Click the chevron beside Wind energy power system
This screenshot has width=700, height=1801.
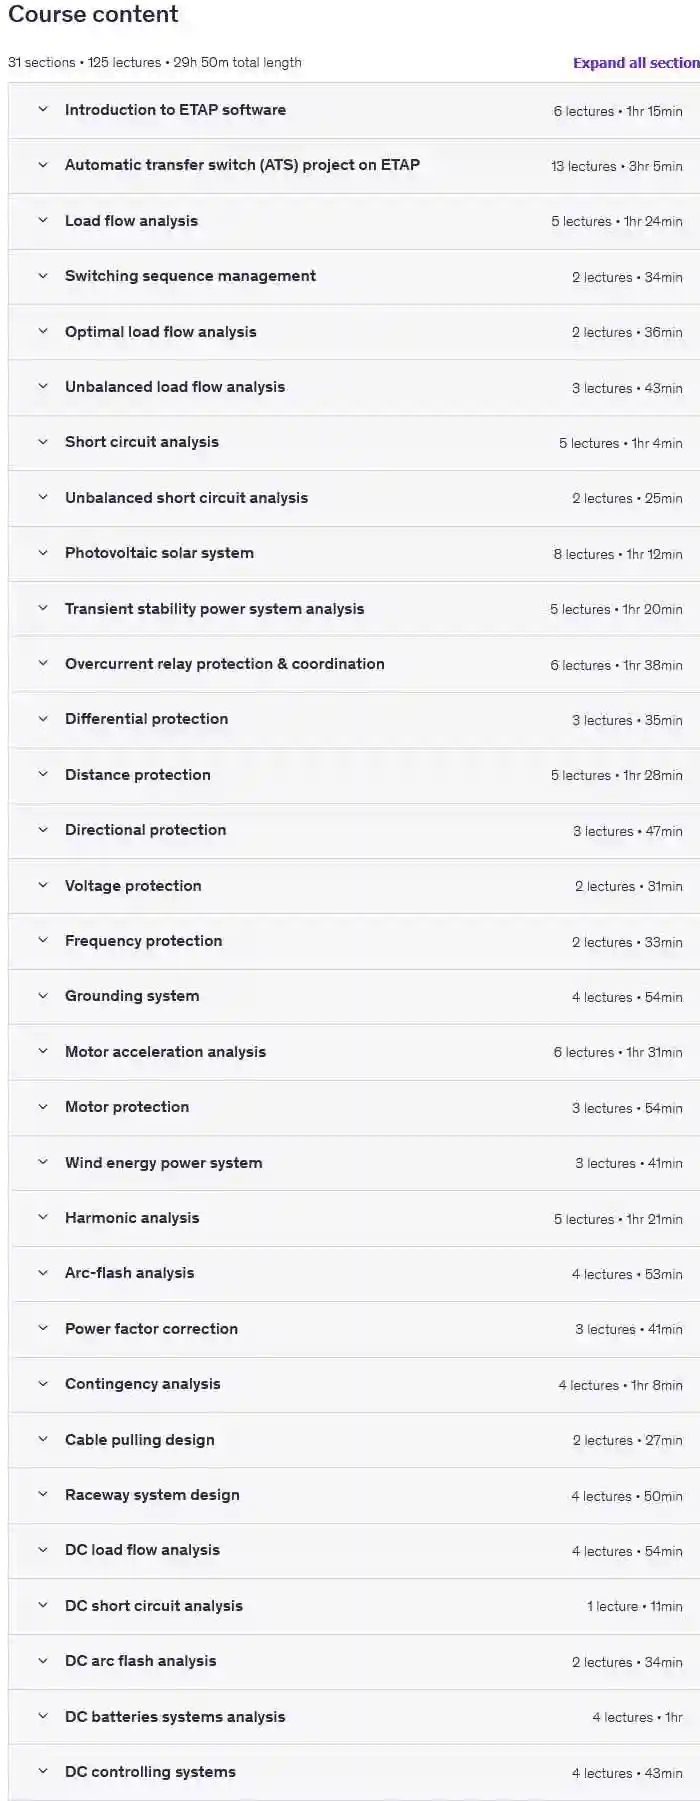point(43,1162)
